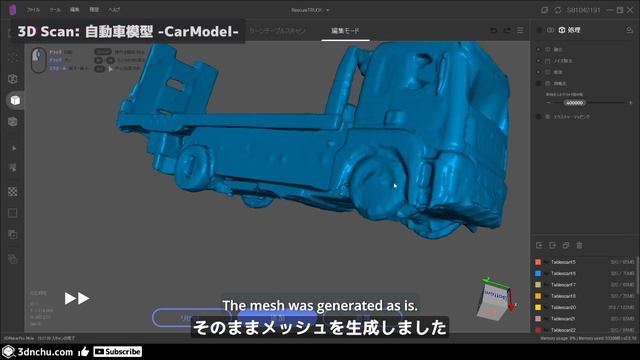
Task: Click the undo arrow icon
Action: click(x=493, y=31)
